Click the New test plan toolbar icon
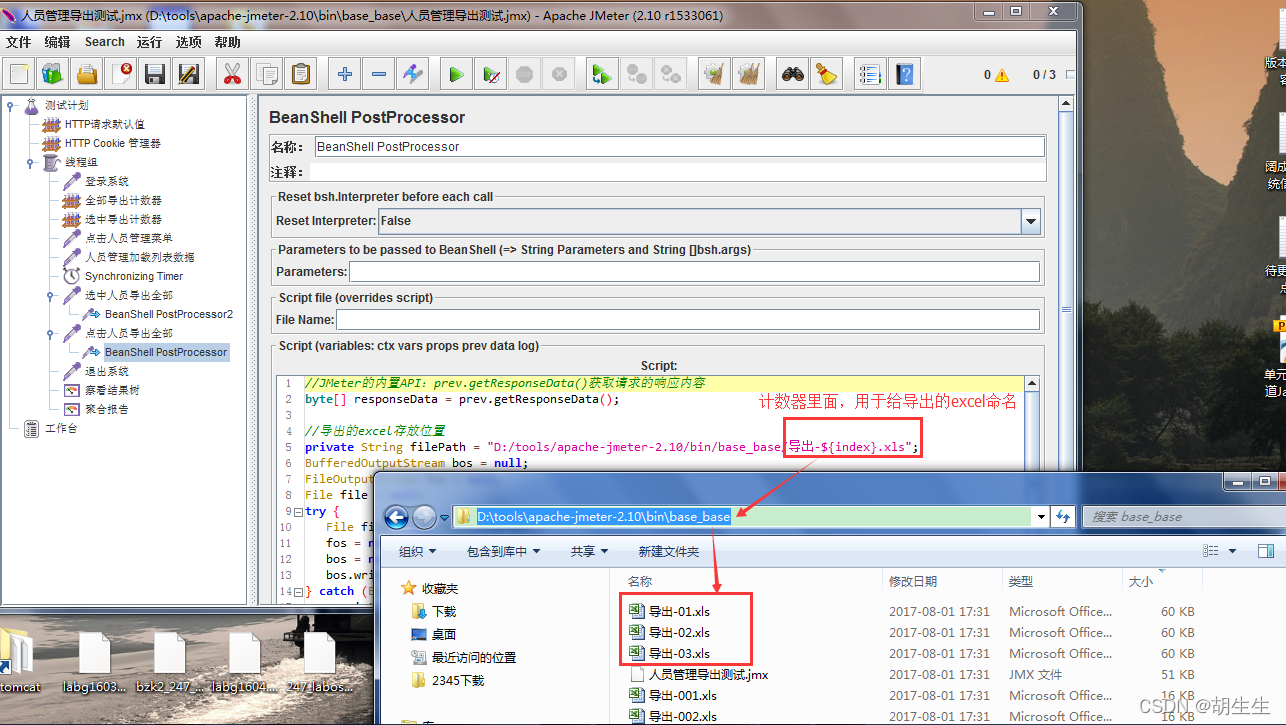Screen dimensions: 1286x725 20,74
